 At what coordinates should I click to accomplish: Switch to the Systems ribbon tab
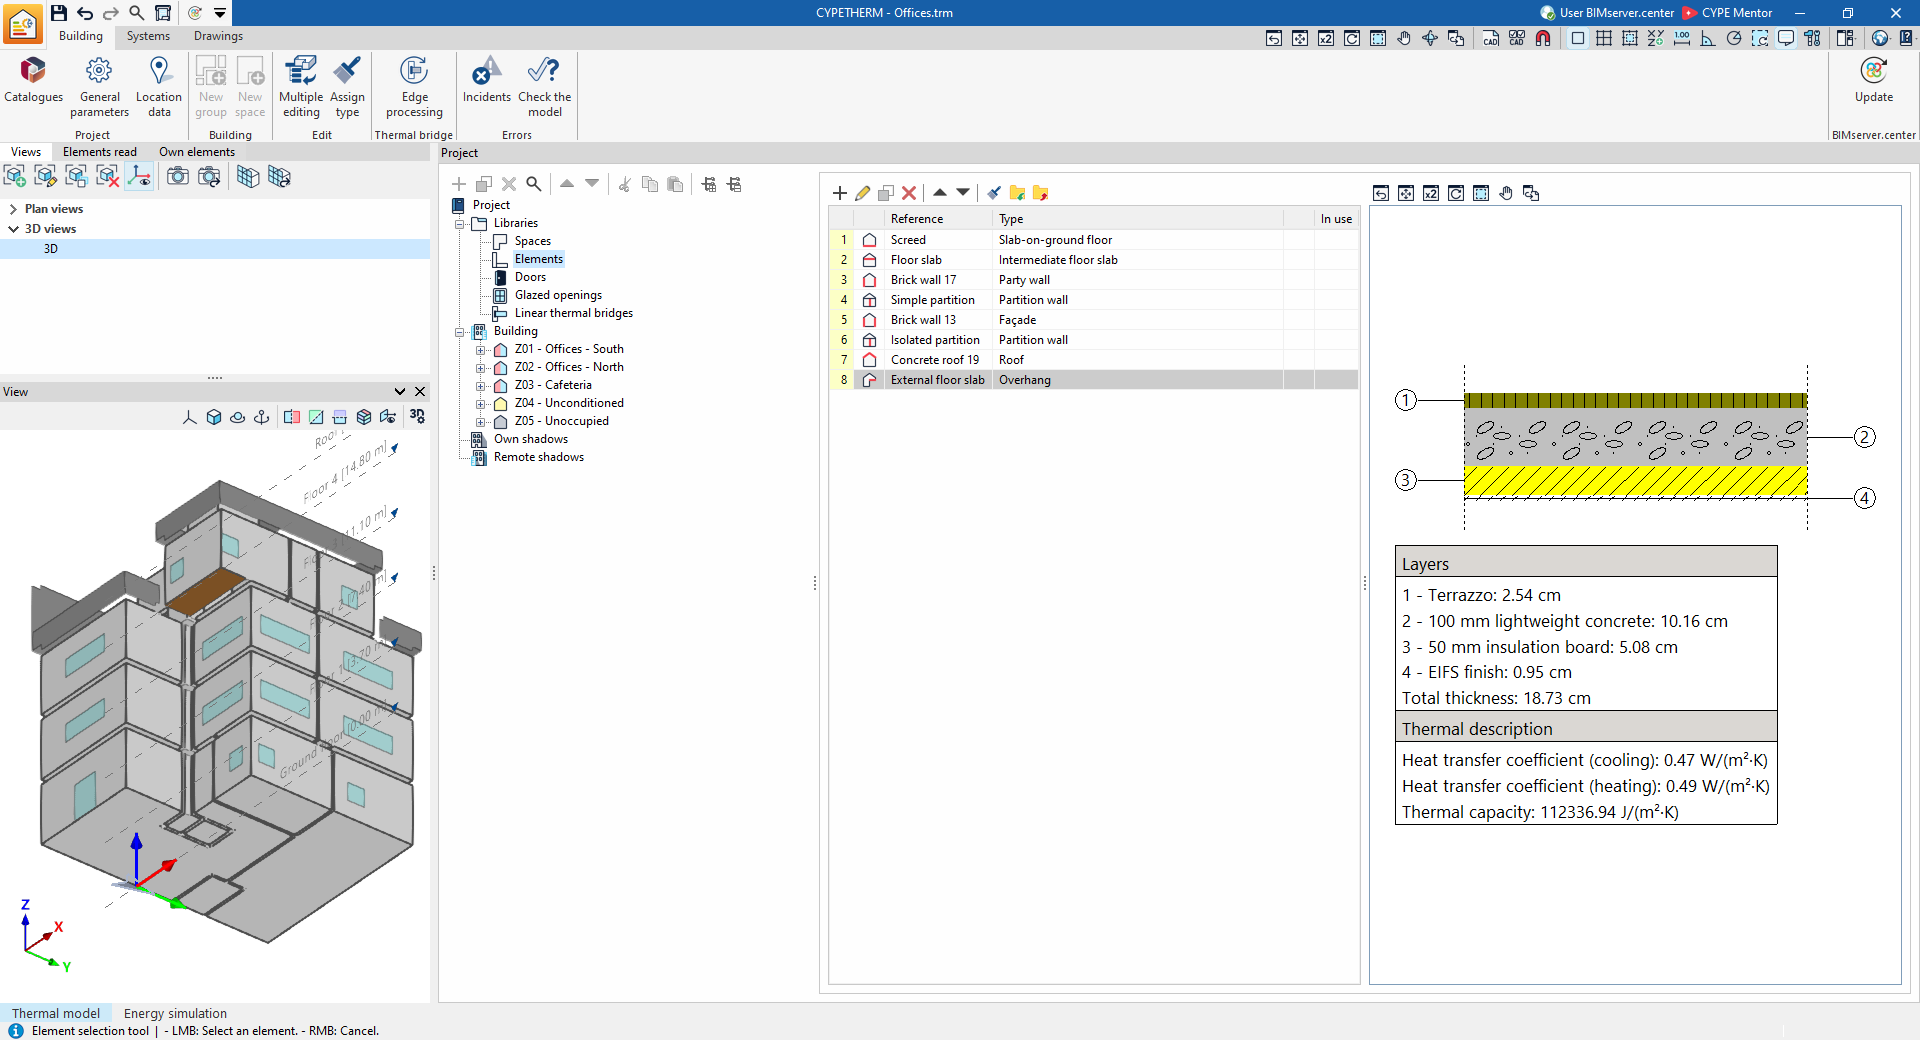148,36
